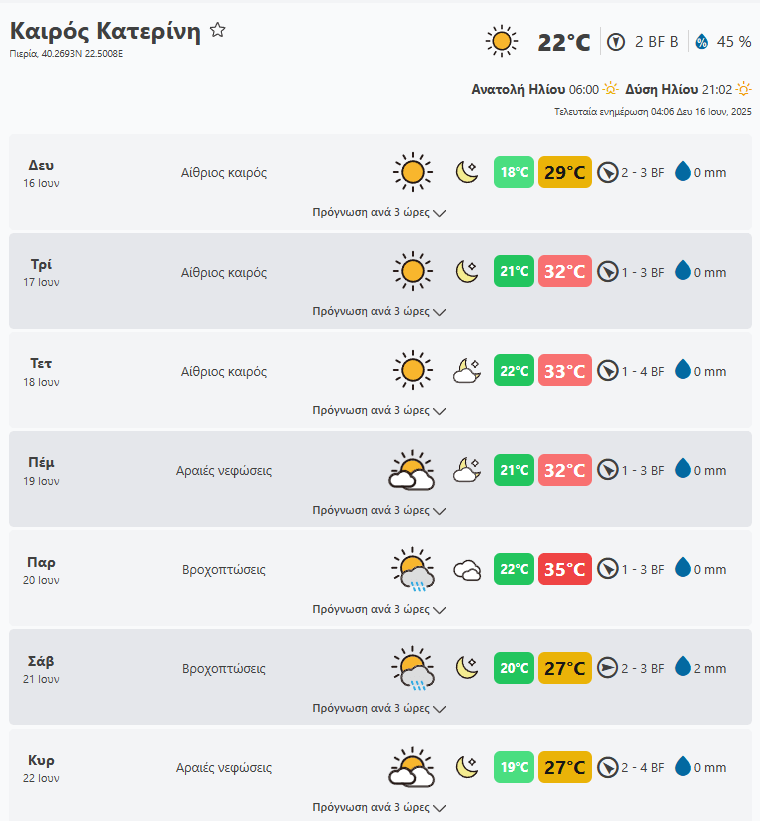760x821 pixels.
Task: Click the 2 mm rain drop icon on Σάβ
Action: 683,668
